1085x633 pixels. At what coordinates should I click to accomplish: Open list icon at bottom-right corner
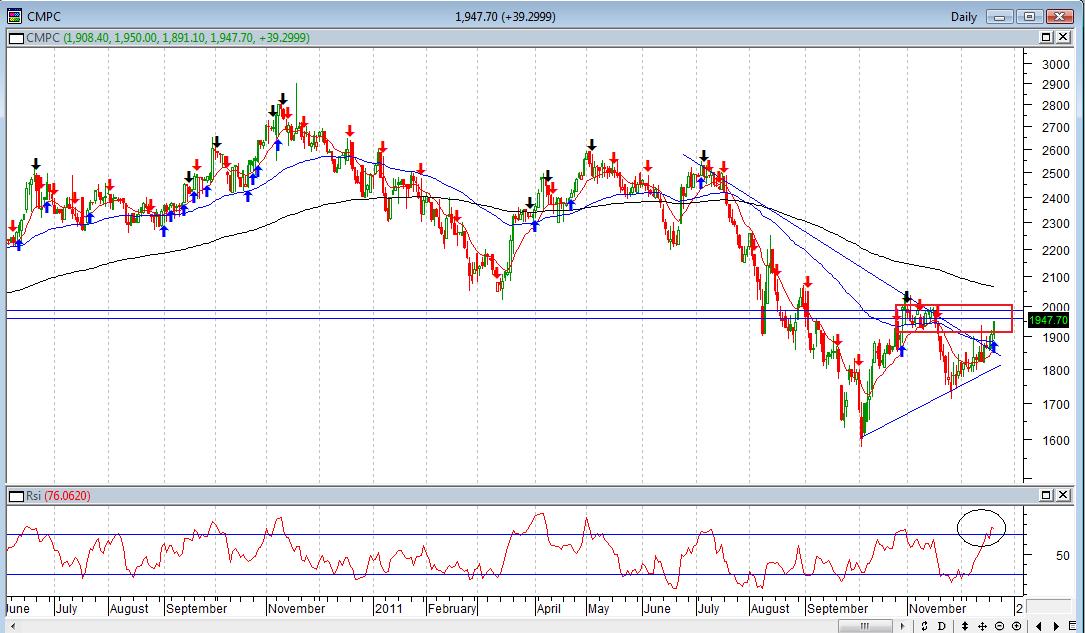tap(1073, 625)
